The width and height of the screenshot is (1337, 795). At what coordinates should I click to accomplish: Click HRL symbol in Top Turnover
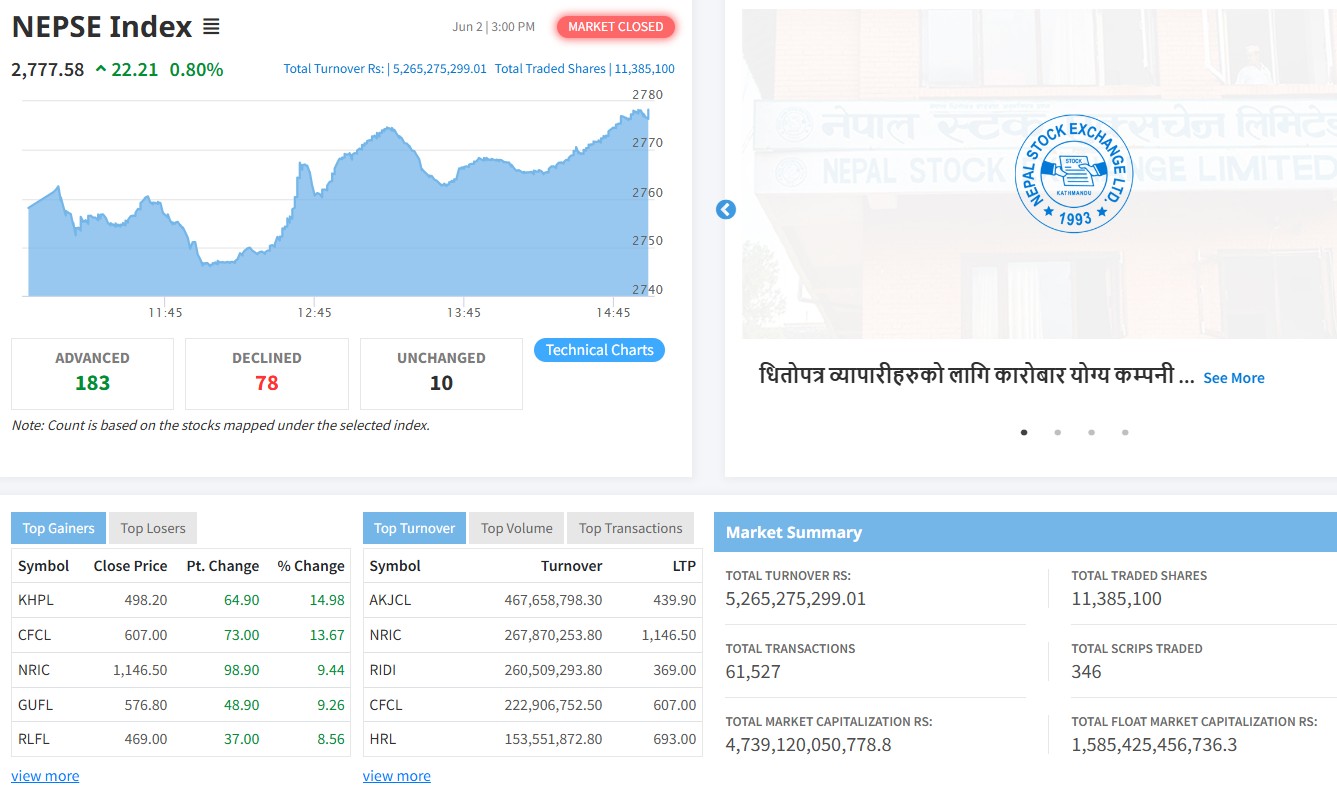point(382,739)
